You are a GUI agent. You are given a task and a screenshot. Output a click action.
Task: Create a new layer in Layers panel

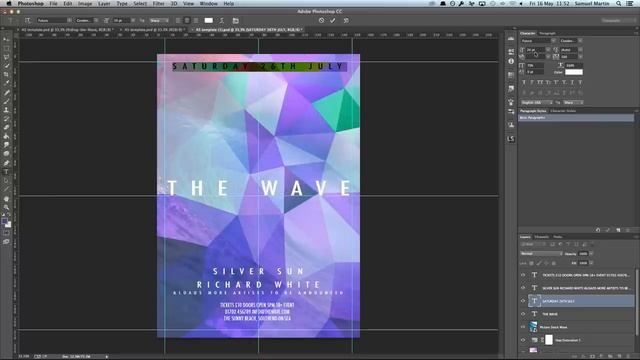click(x=619, y=356)
